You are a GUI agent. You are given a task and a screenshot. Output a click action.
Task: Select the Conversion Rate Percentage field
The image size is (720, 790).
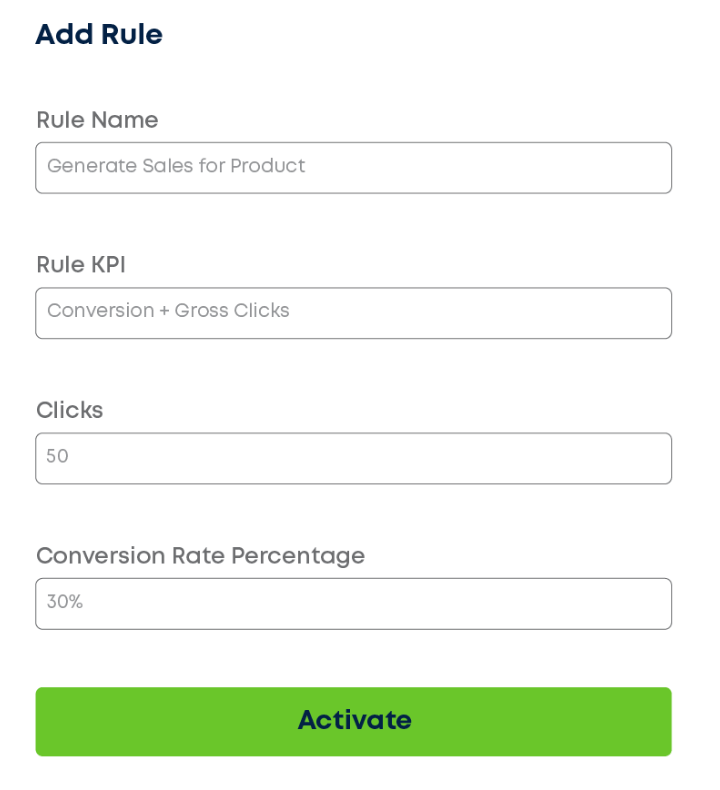(x=353, y=603)
